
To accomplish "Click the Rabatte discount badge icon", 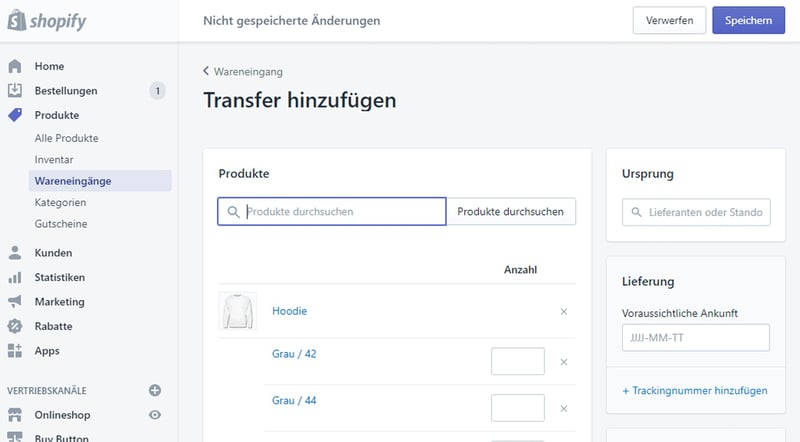I will coord(15,326).
